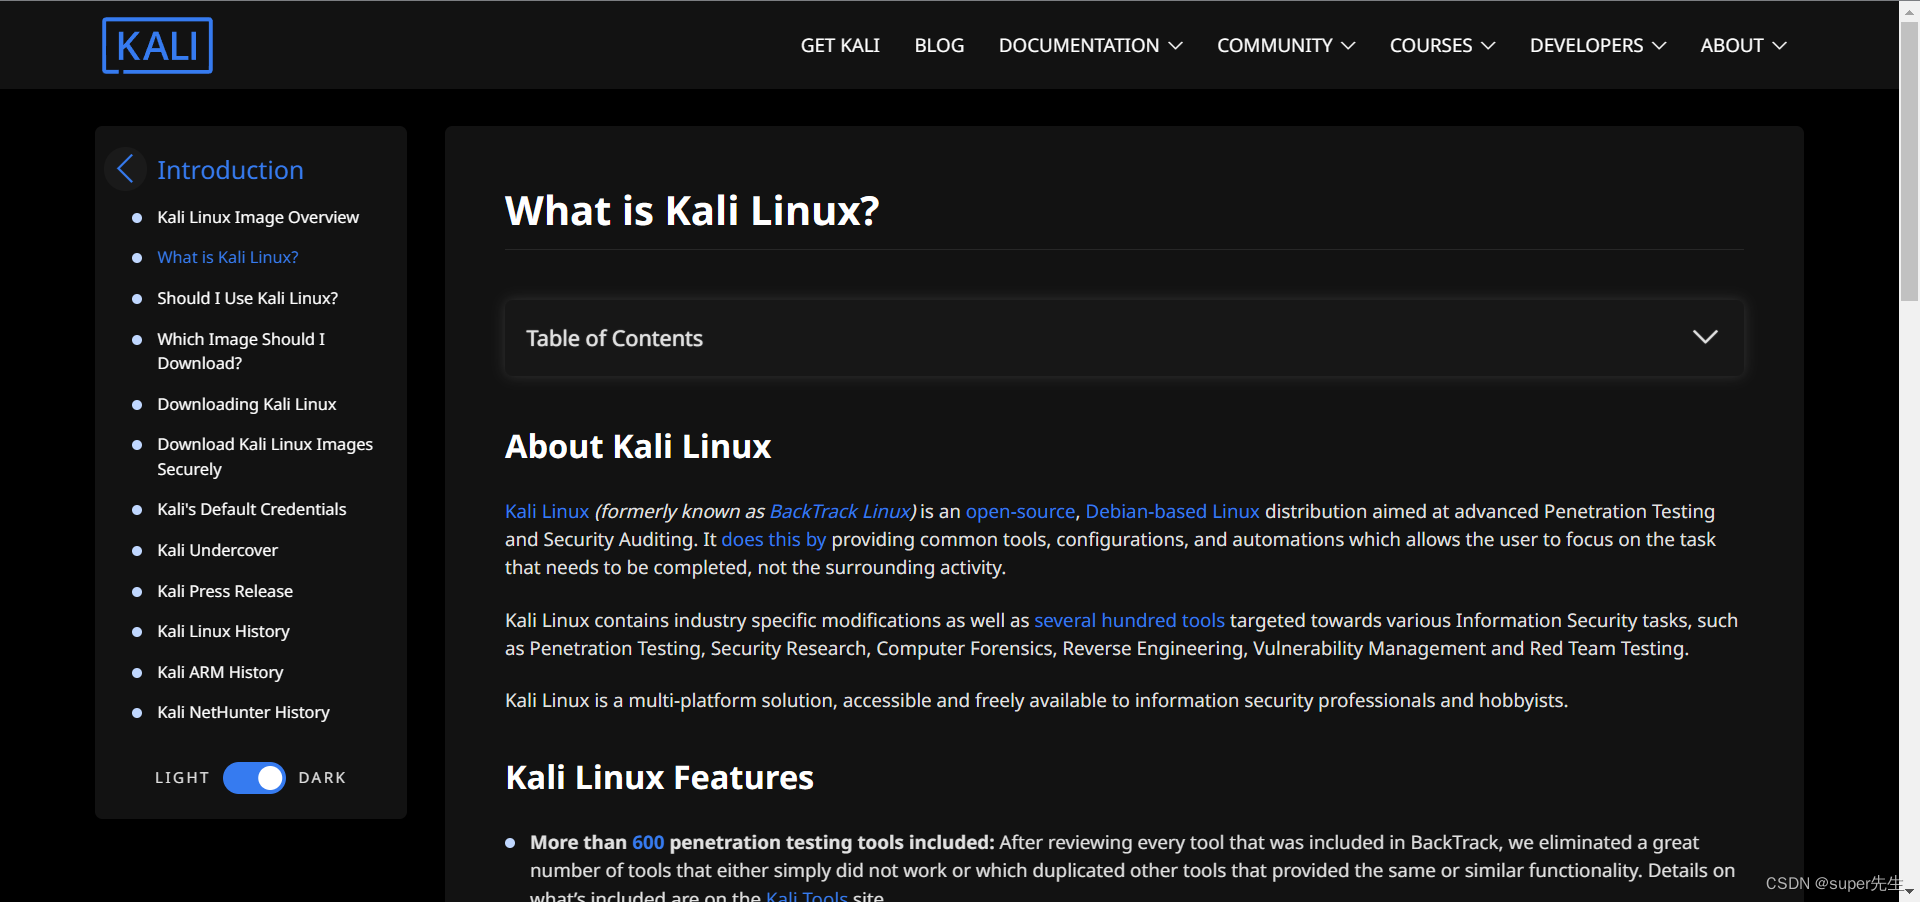This screenshot has width=1920, height=902.
Task: Go back using the sidebar back arrow
Action: coord(125,169)
